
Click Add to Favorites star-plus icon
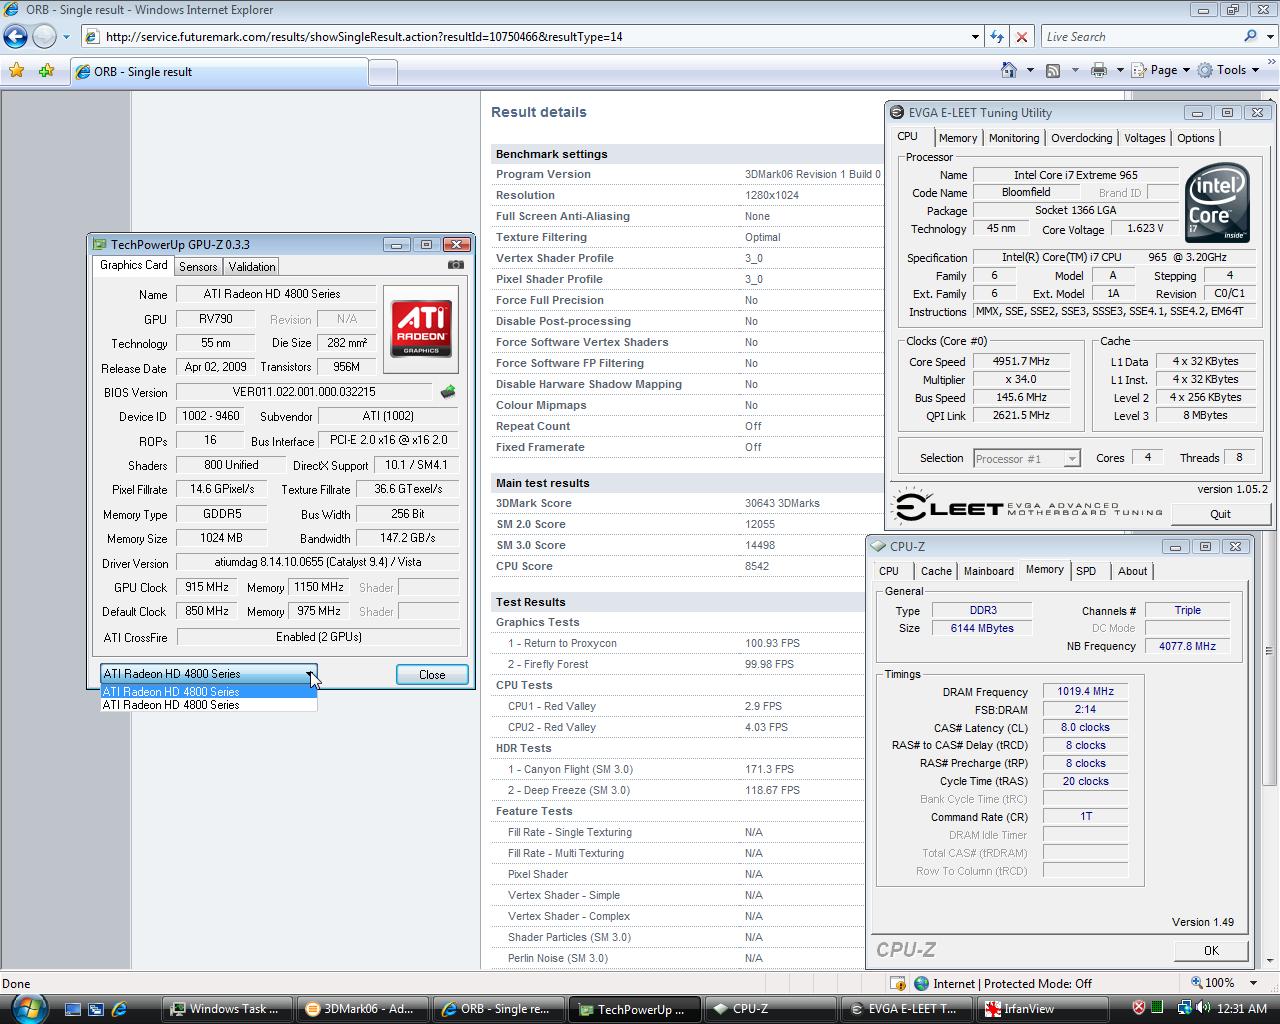pyautogui.click(x=46, y=70)
